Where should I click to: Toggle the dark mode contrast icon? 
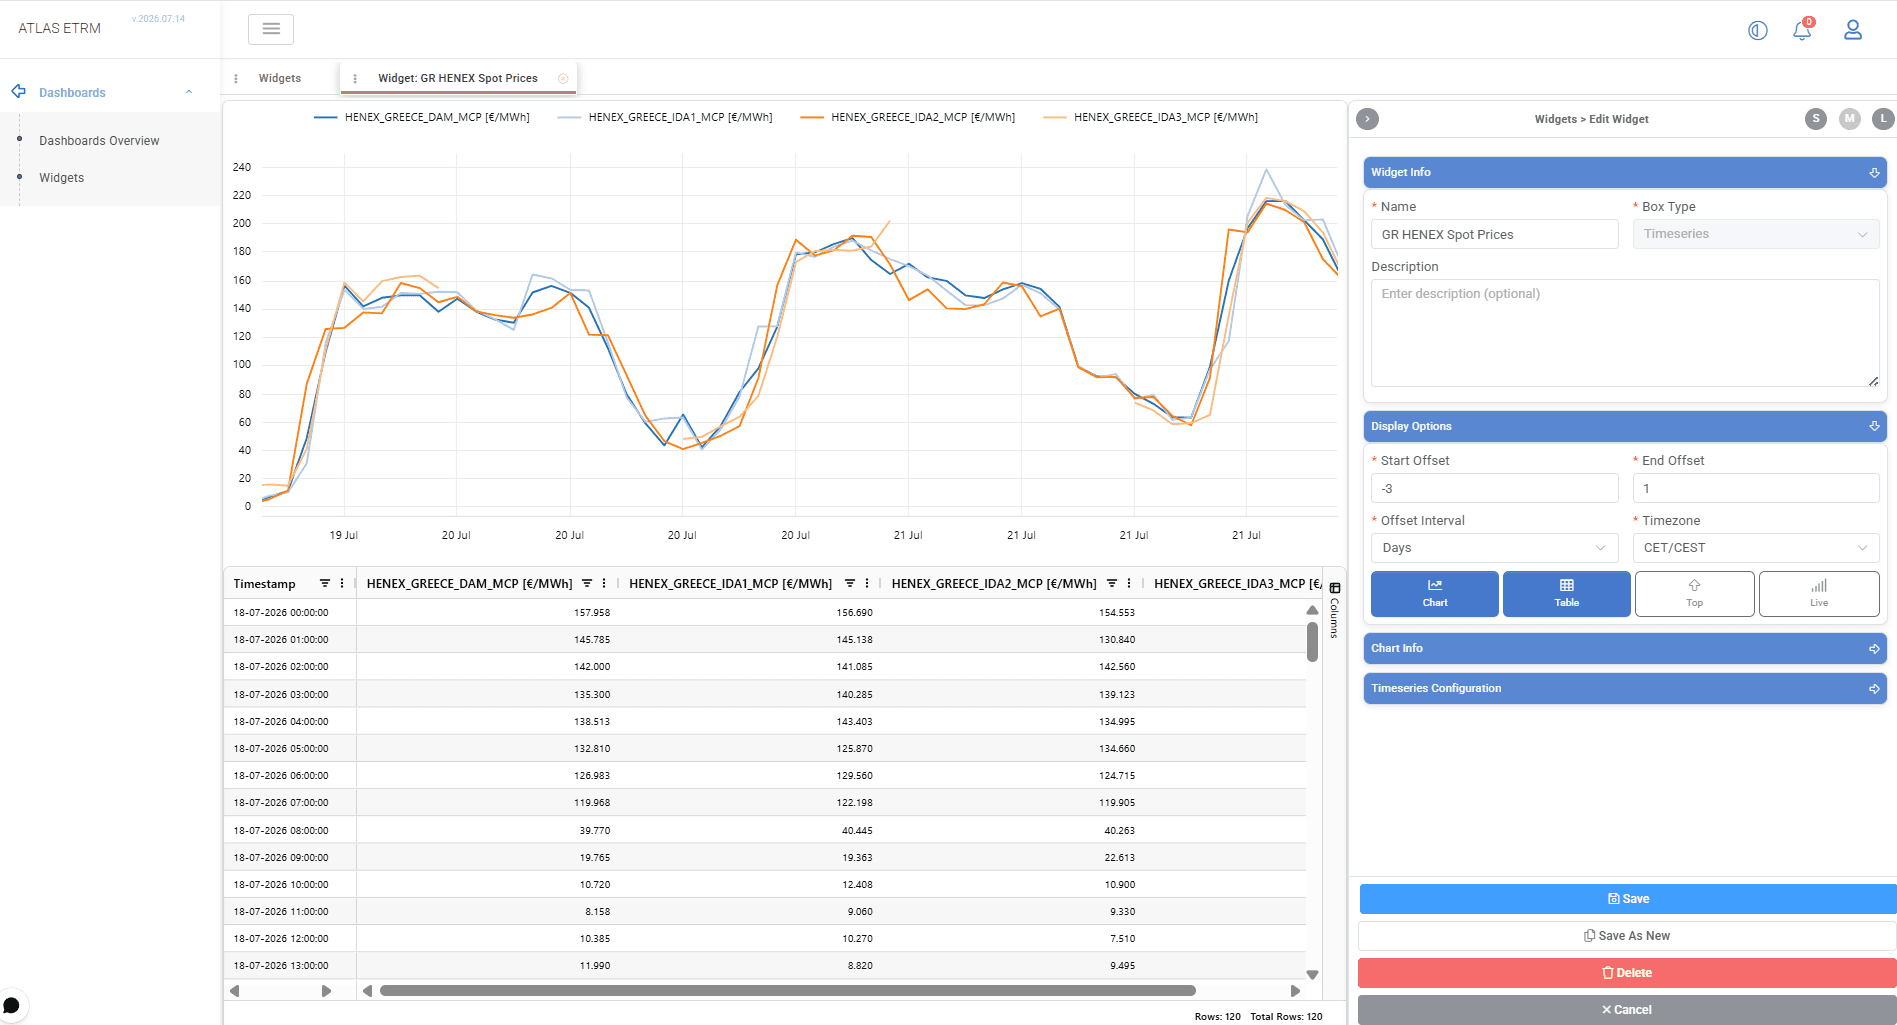pos(1757,30)
